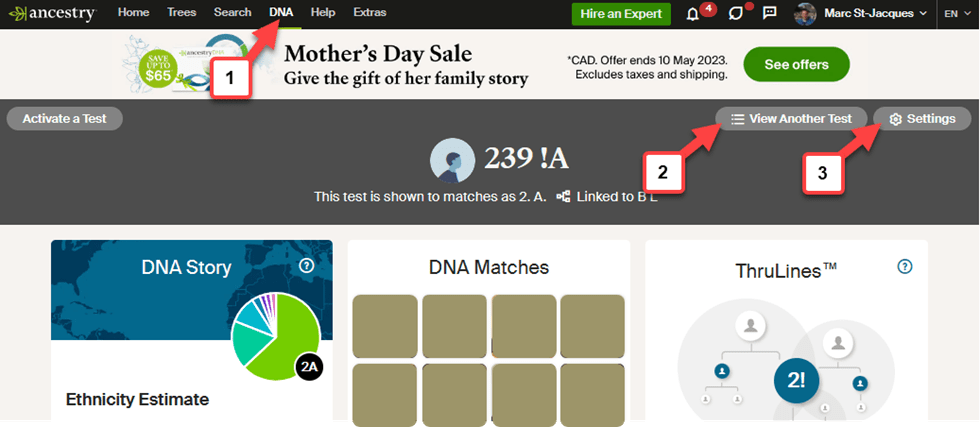Screen dimensions: 980x427
Task: Open the notifications bell icon
Action: click(693, 14)
